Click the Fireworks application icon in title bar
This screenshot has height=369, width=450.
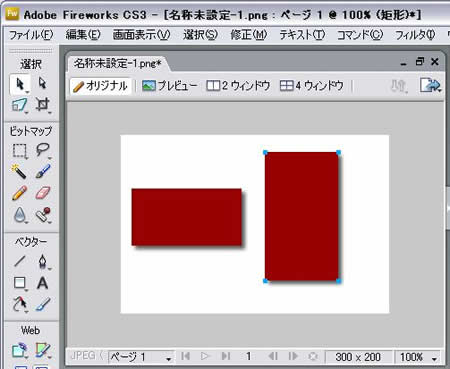(x=12, y=14)
